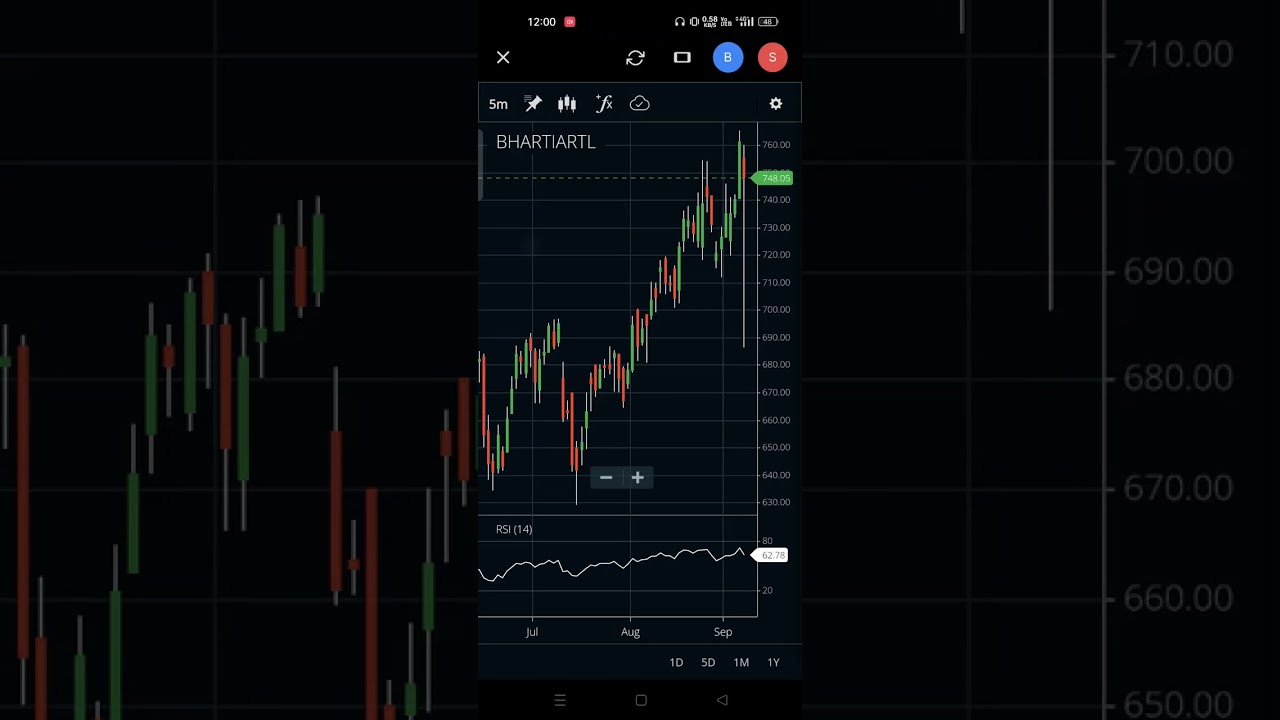1280x720 pixels.
Task: Click the BHARTIARTL symbol label
Action: [546, 142]
